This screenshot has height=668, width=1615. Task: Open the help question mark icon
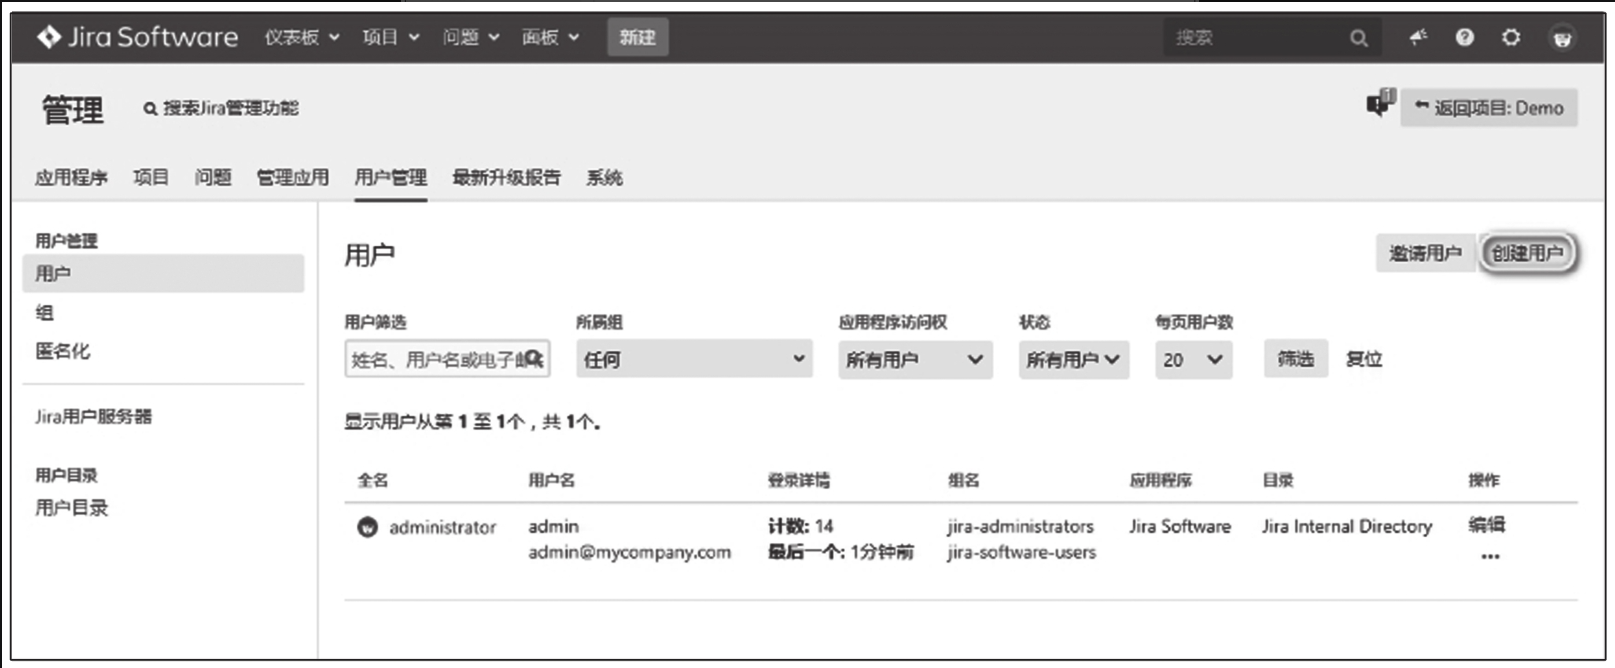1464,37
